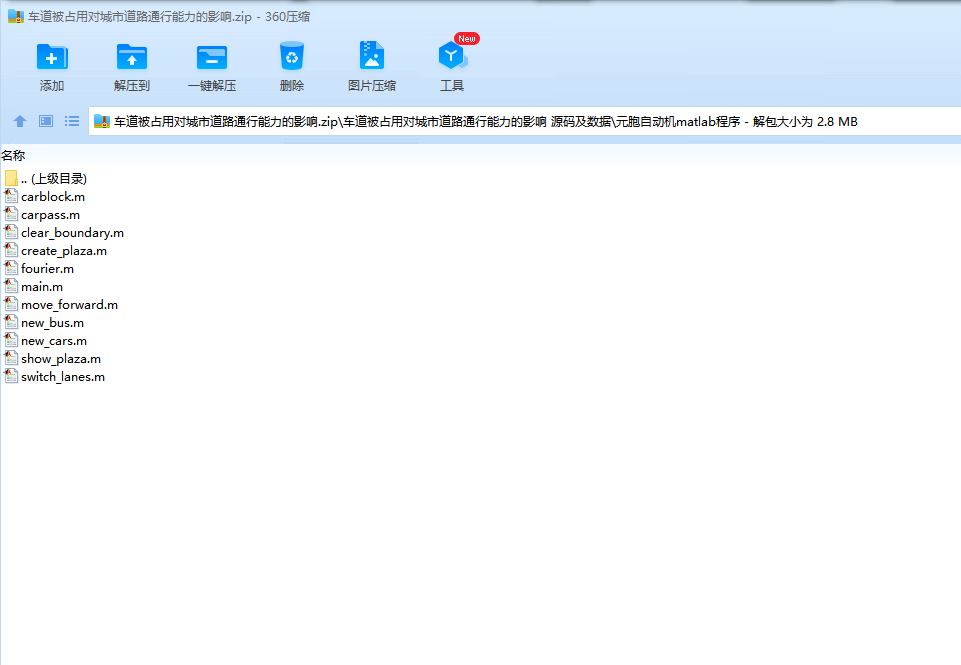
Task: Click the archive path address field
Action: pyautogui.click(x=525, y=121)
